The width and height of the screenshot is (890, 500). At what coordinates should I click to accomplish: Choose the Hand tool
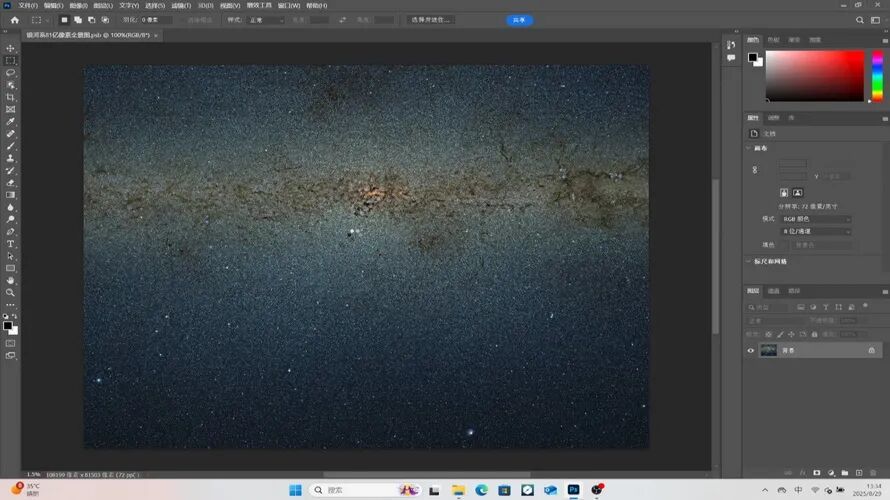click(x=11, y=281)
